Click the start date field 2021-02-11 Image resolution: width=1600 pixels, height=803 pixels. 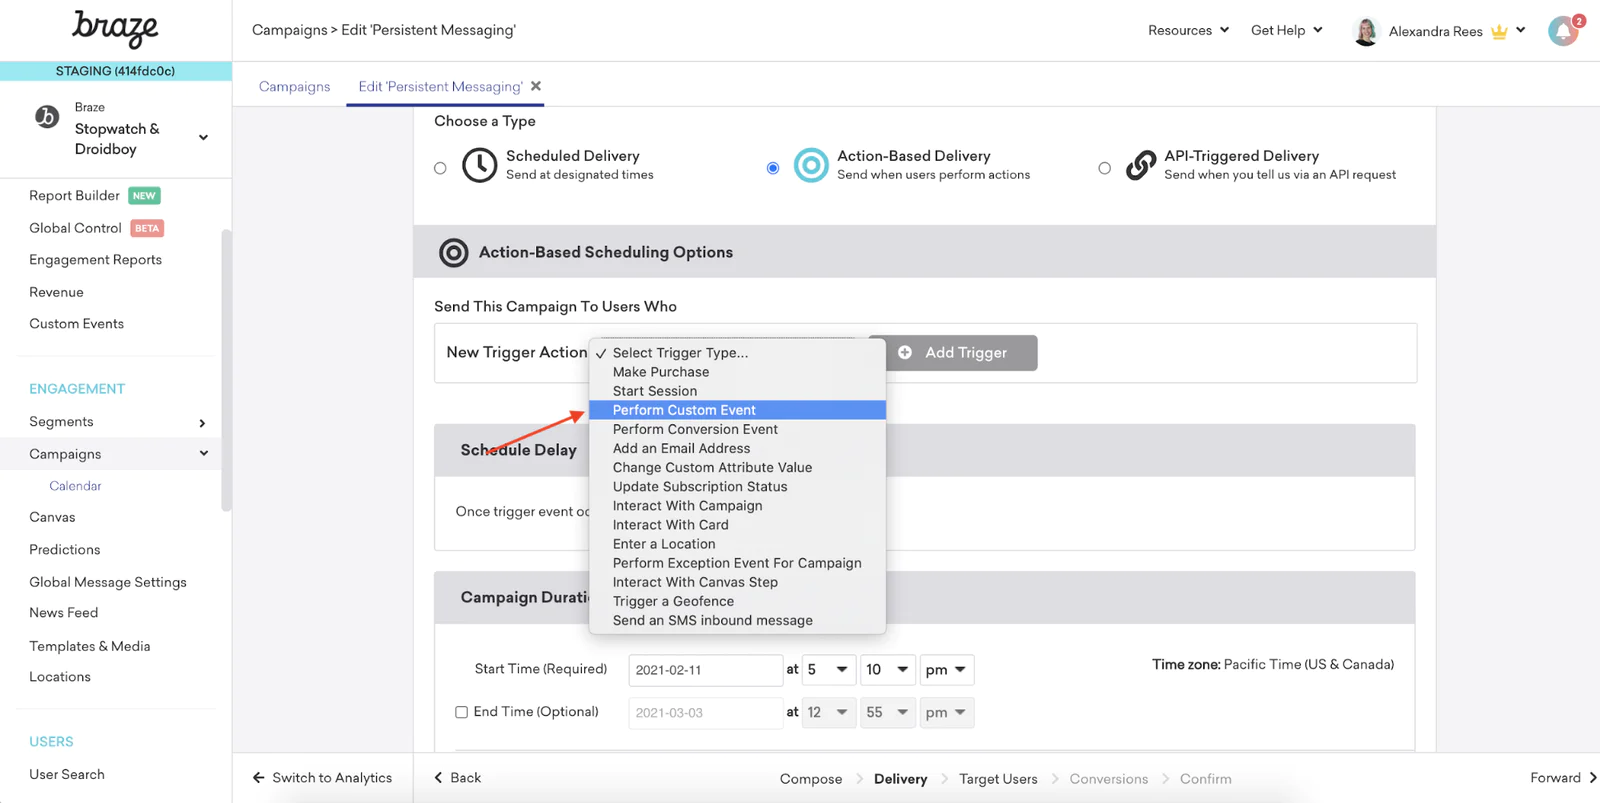click(x=705, y=670)
